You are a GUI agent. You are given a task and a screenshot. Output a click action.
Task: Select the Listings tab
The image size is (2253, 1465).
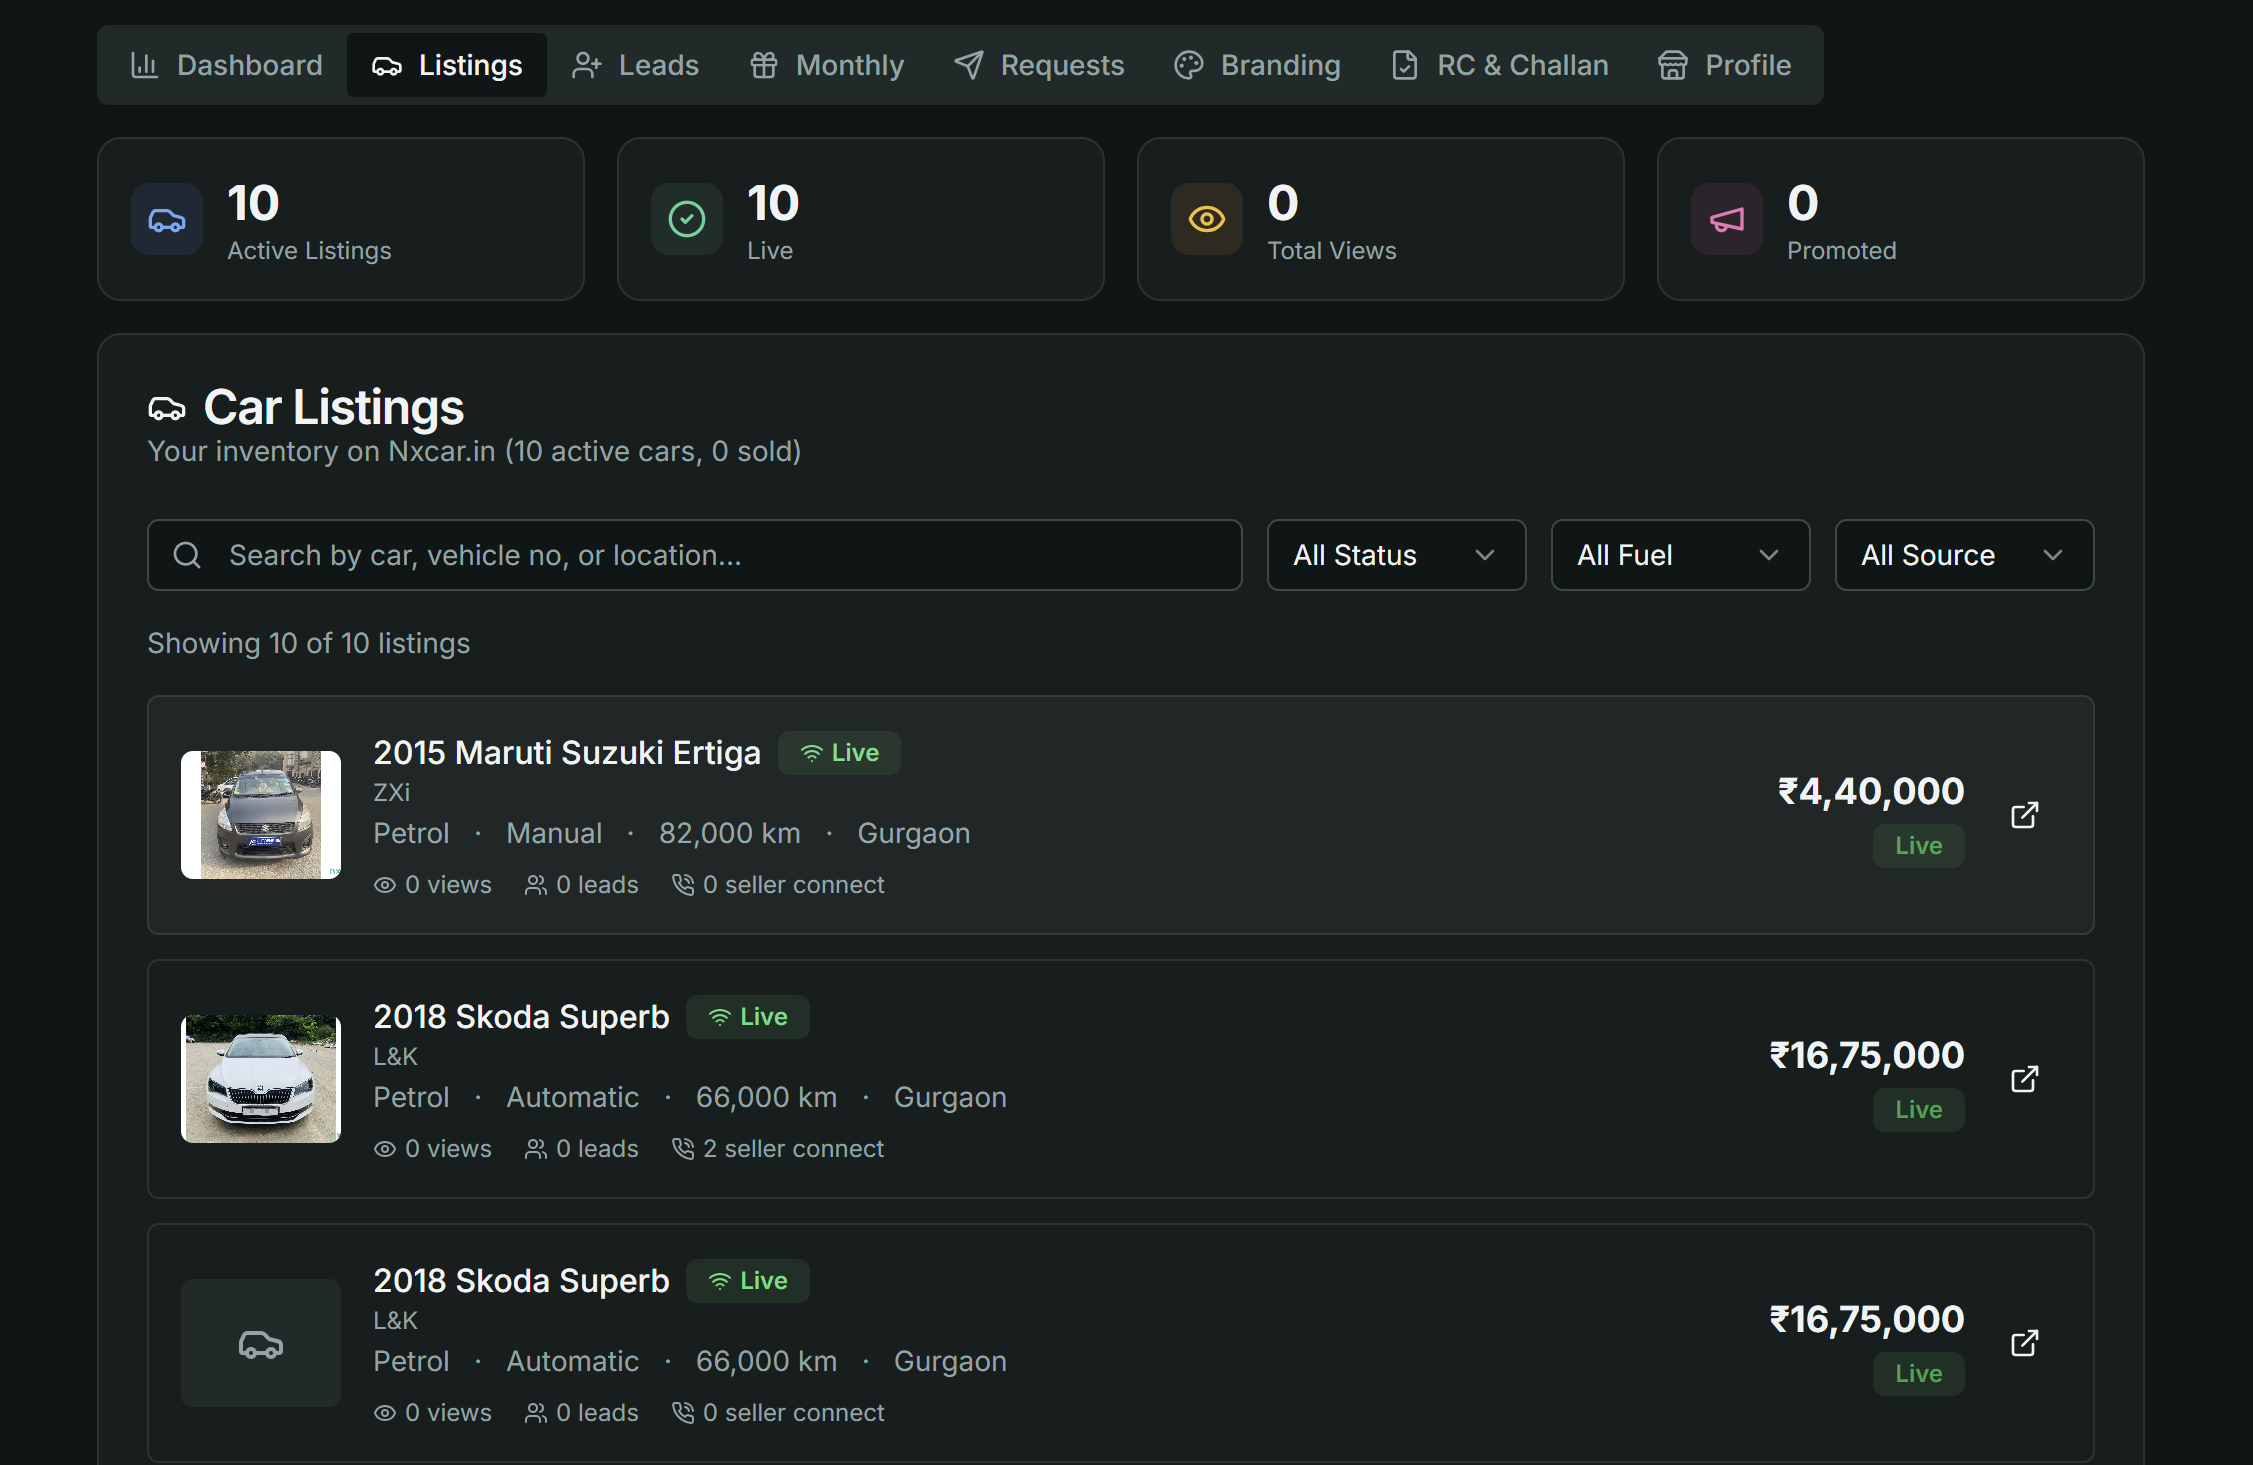(447, 65)
